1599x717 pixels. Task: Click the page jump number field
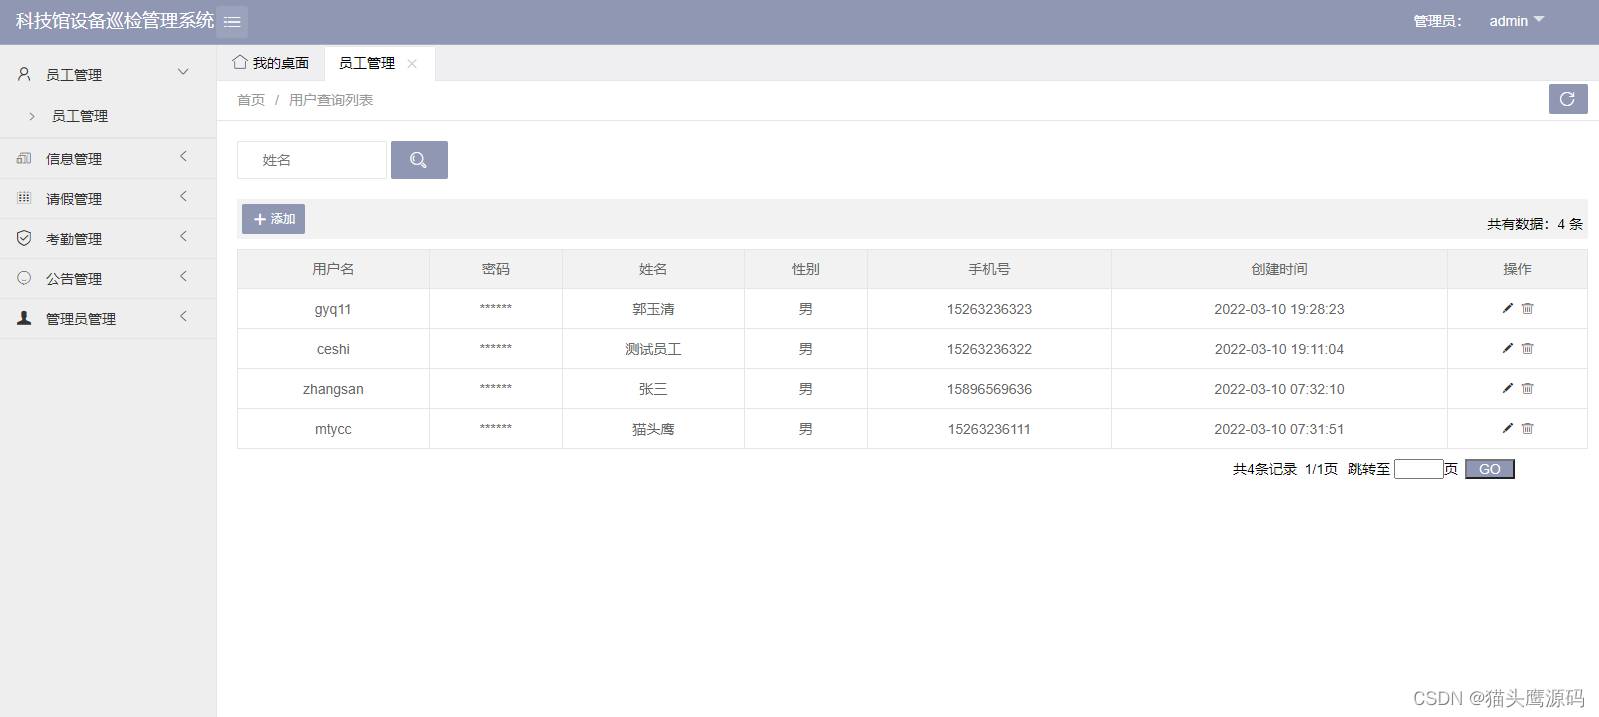tap(1417, 469)
